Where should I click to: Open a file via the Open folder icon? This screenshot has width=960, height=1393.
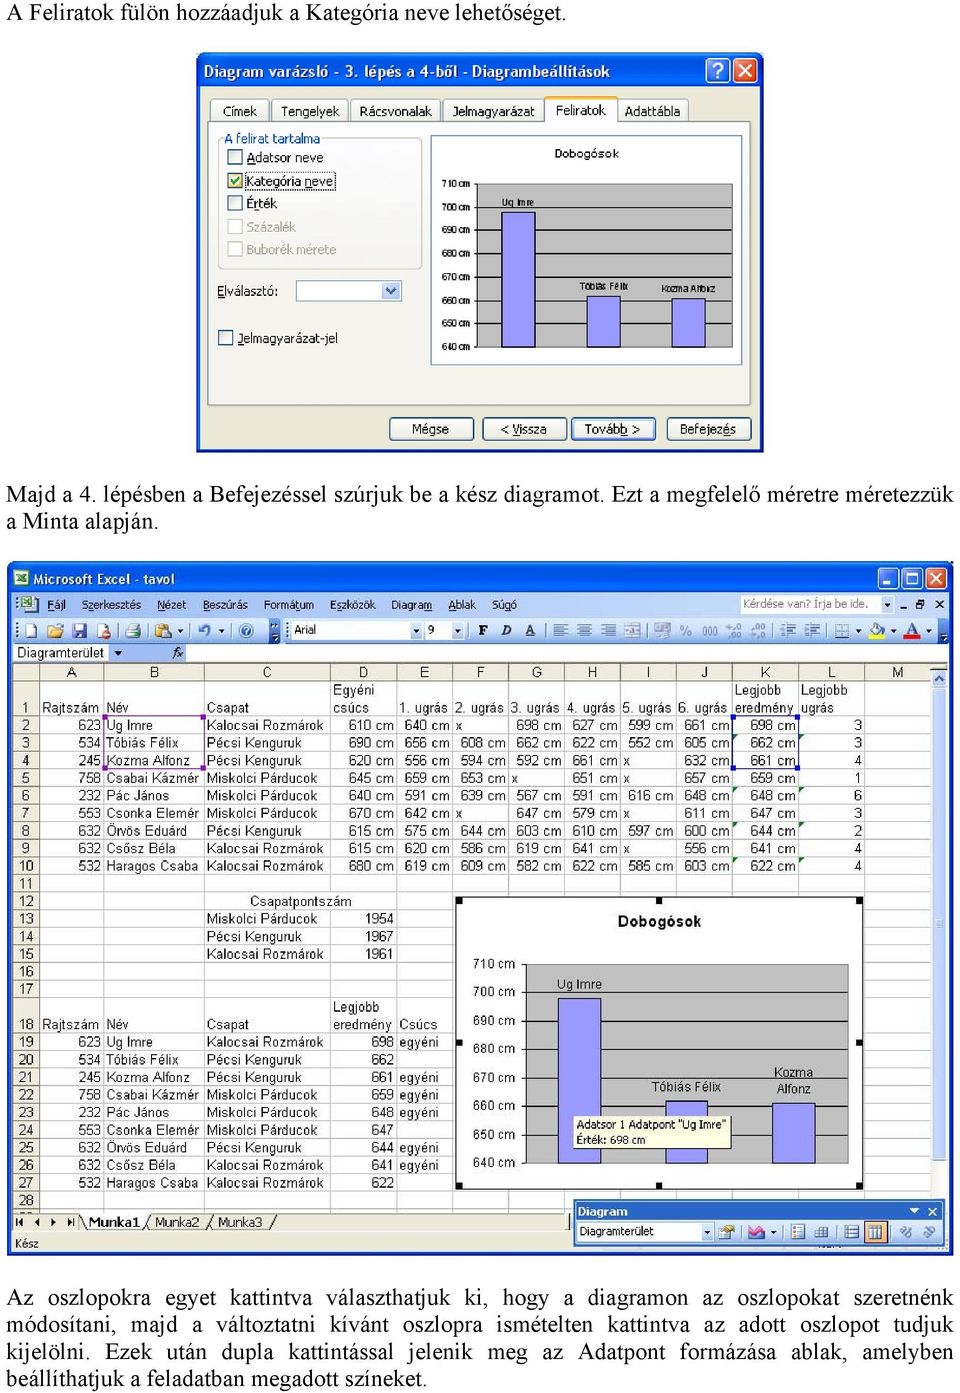(55, 630)
